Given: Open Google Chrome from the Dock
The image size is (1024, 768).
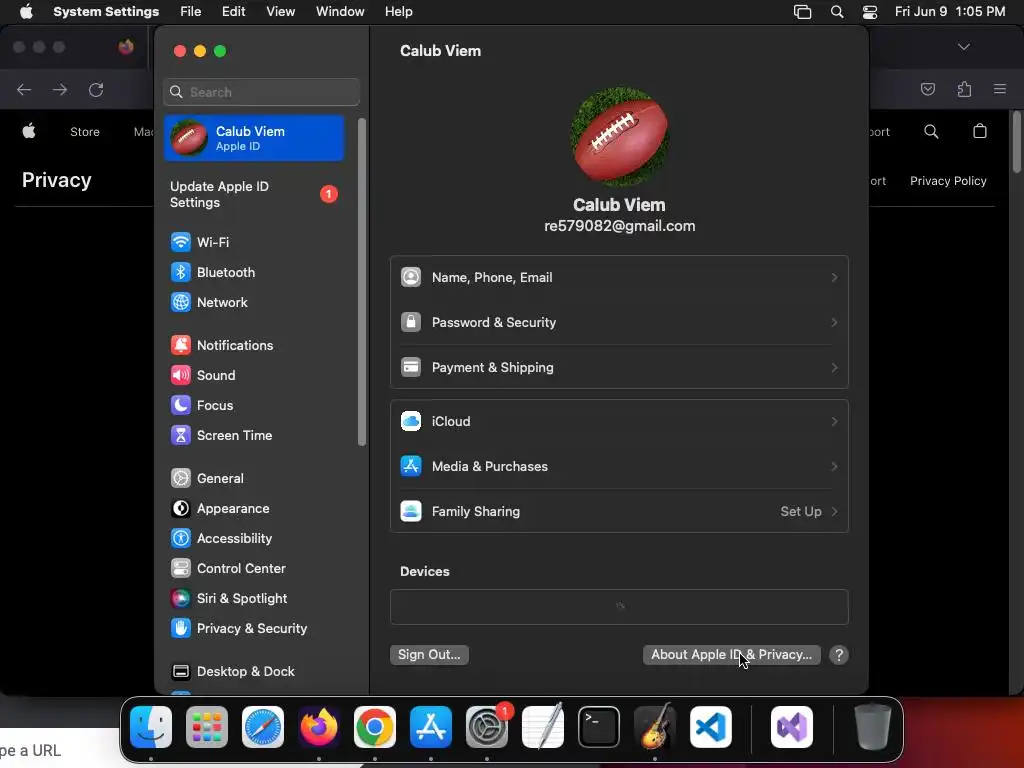Looking at the screenshot, I should point(375,727).
